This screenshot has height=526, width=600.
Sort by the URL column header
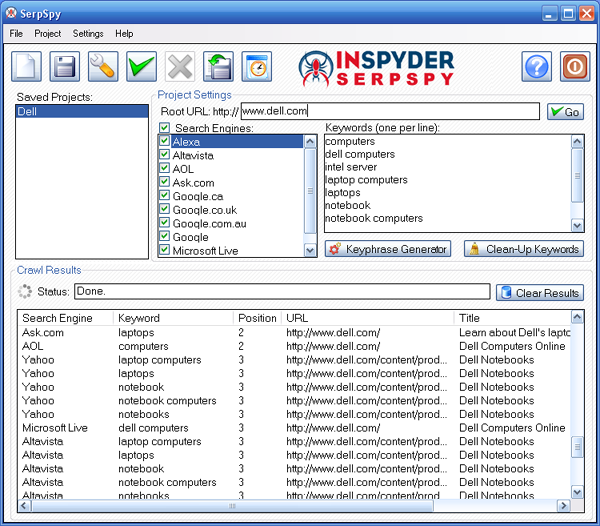(x=367, y=318)
